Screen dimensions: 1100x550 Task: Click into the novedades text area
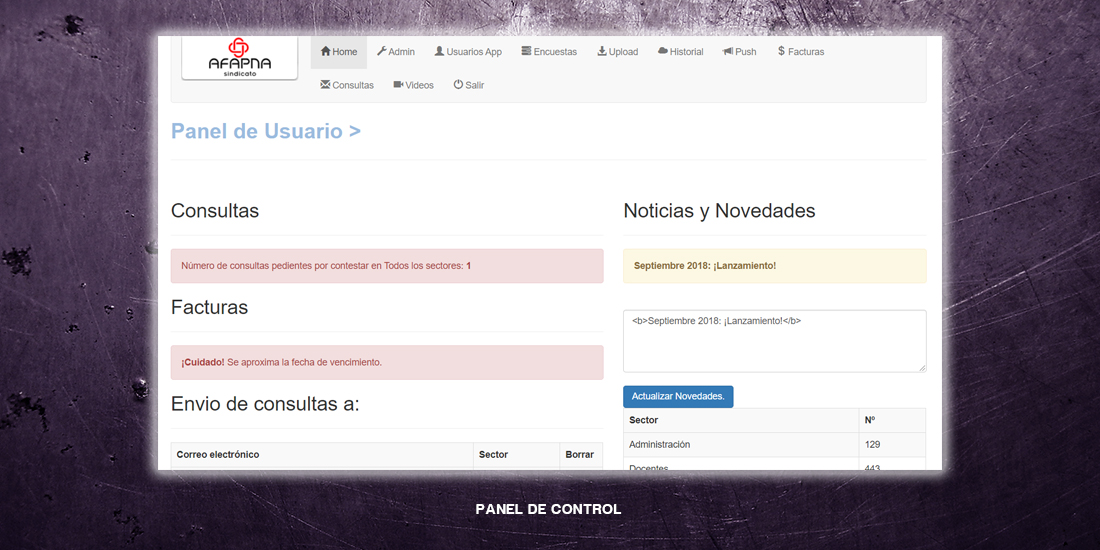click(774, 341)
